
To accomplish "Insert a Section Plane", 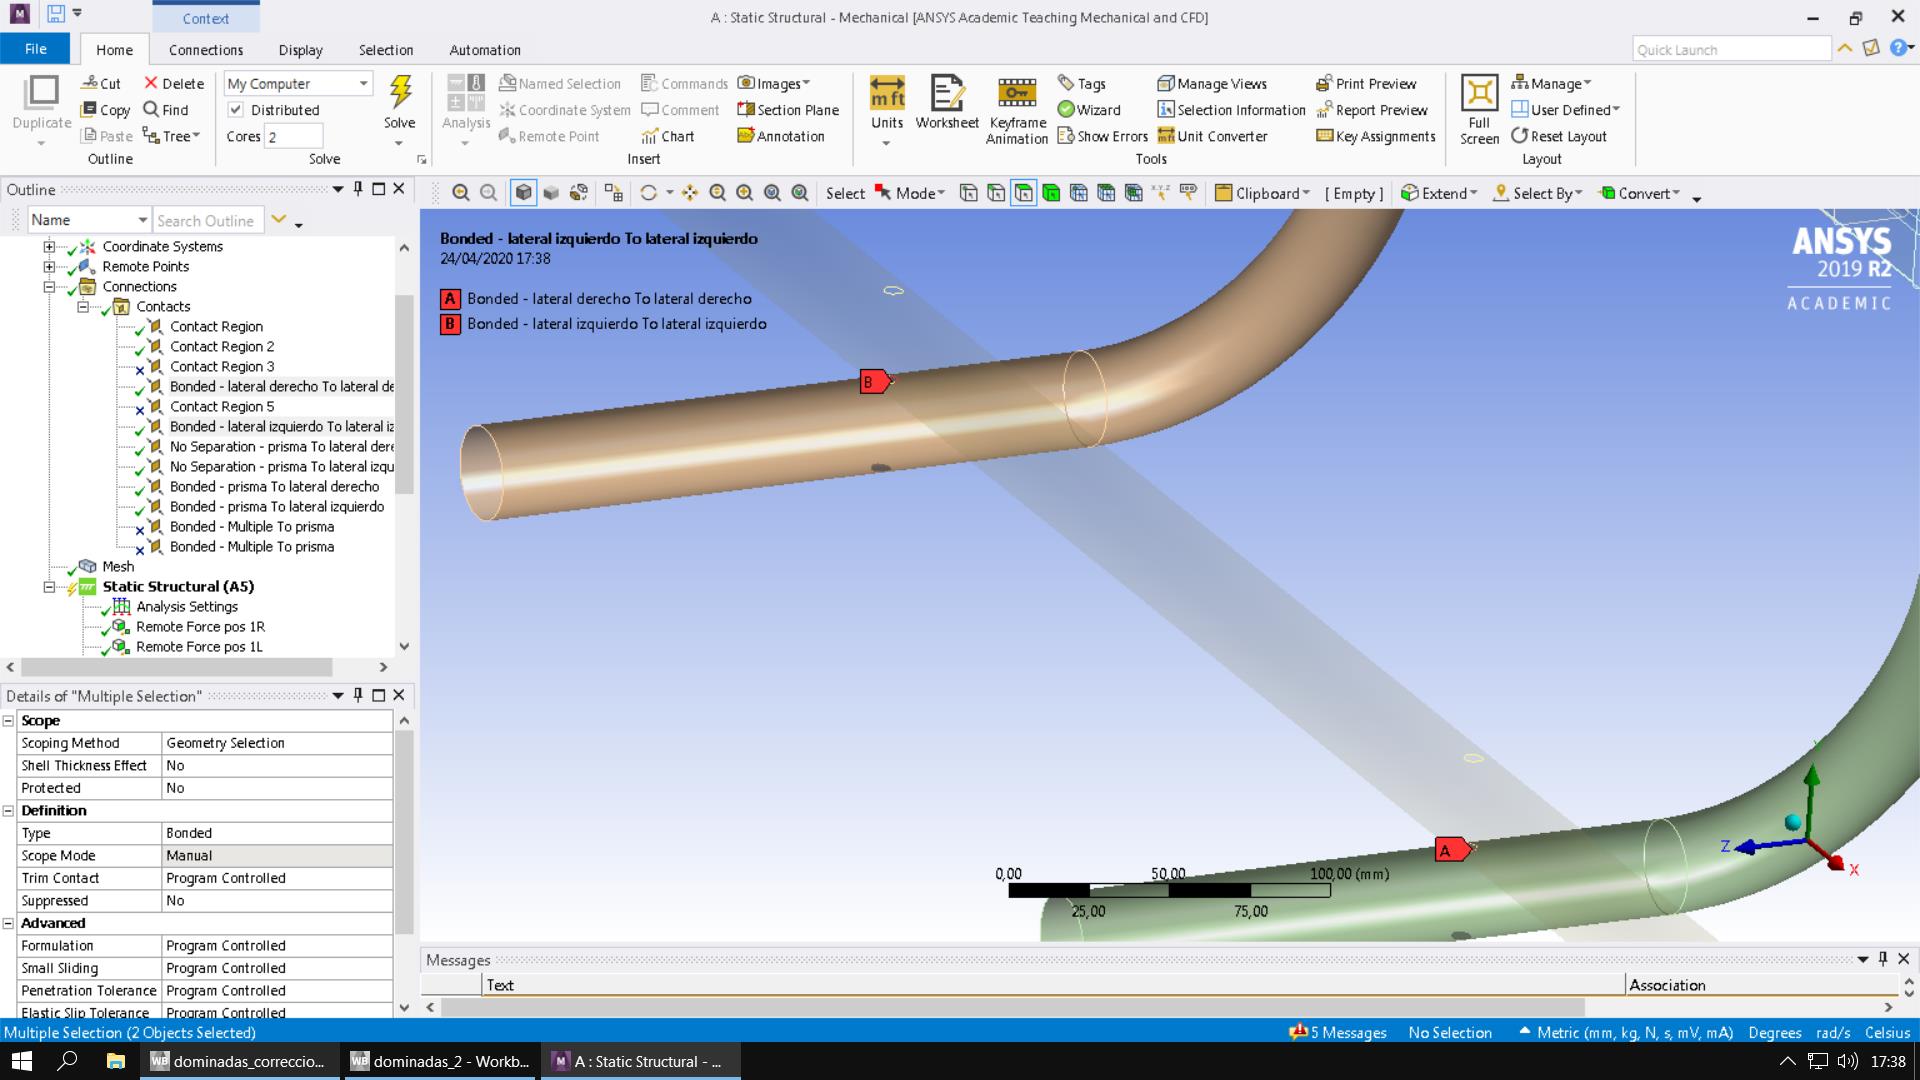I will [788, 110].
